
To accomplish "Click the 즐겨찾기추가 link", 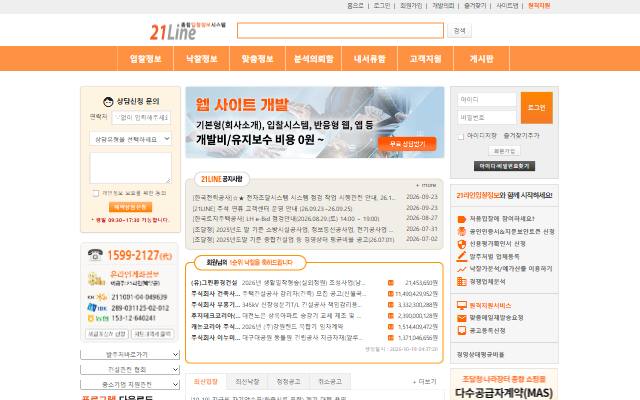I will pyautogui.click(x=521, y=136).
